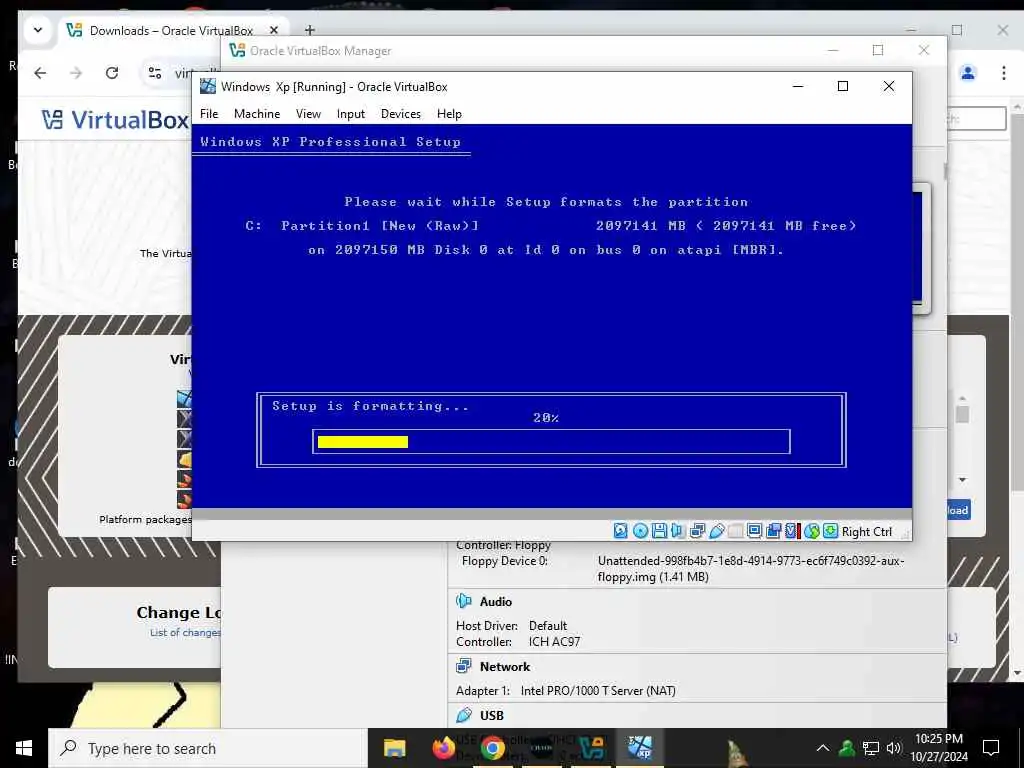The height and width of the screenshot is (768, 1024).
Task: Switch to Downloads – Oracle VirtualBox browser tab
Action: click(x=171, y=31)
